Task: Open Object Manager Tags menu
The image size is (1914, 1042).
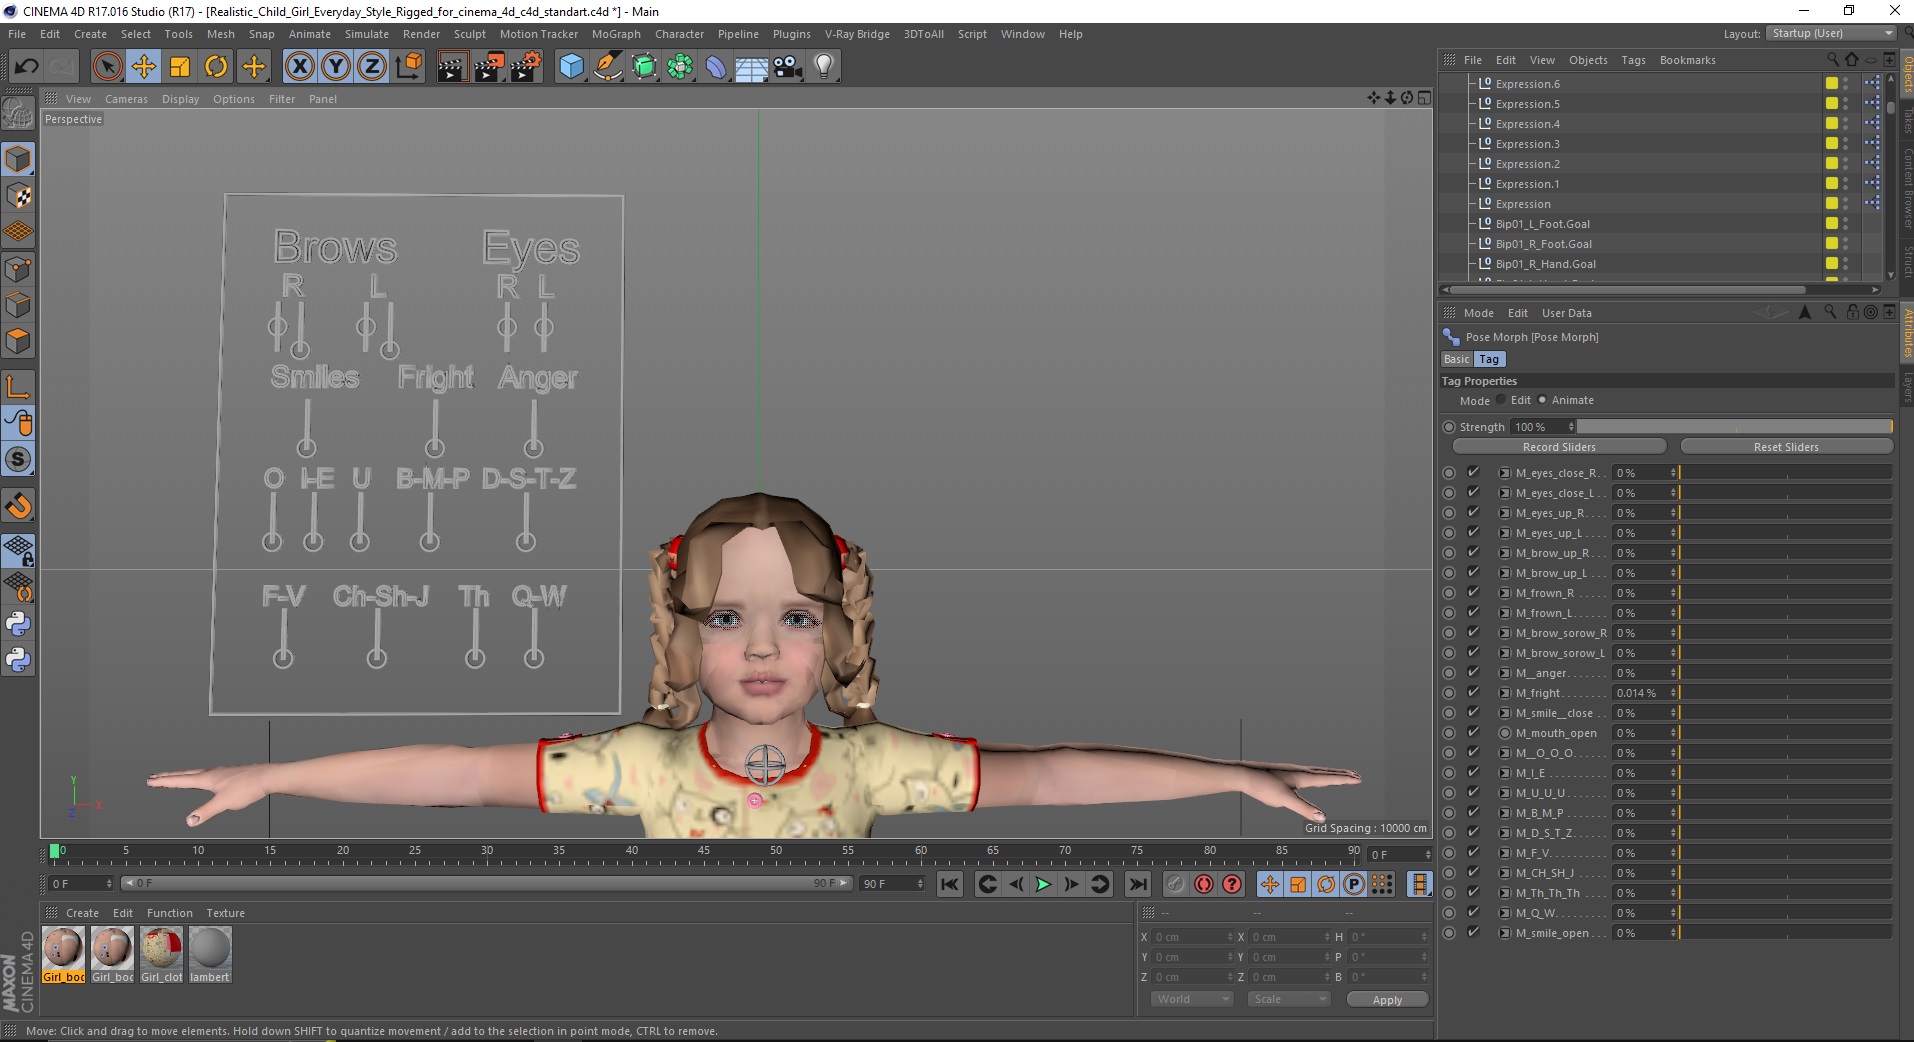Action: (1633, 60)
